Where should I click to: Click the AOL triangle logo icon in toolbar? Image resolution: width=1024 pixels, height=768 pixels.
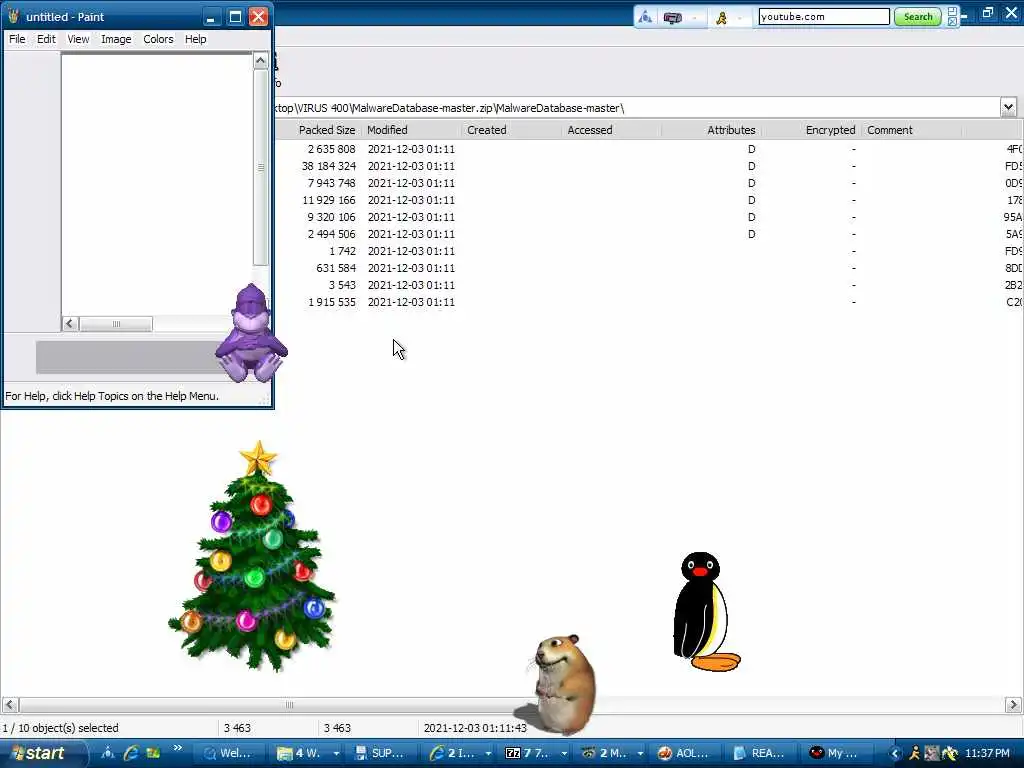click(x=645, y=17)
